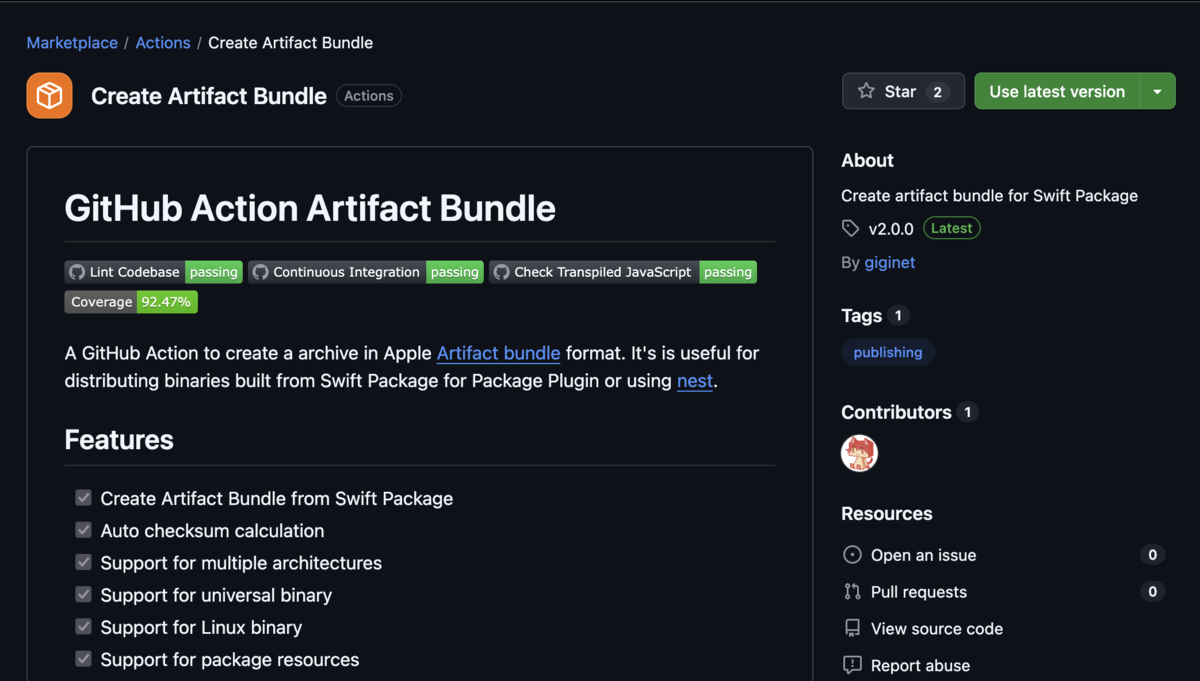The width and height of the screenshot is (1200, 681).
Task: Click the Contributors count badge
Action: pos(967,412)
